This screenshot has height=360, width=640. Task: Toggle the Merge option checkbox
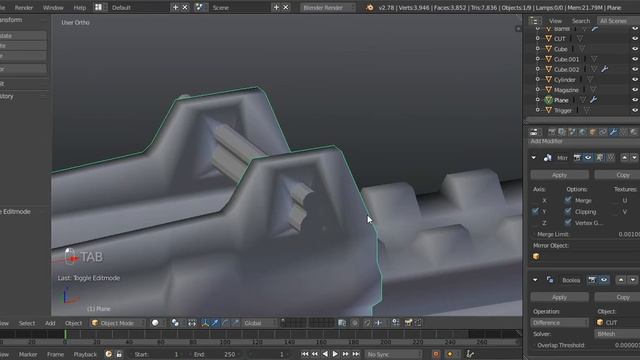(x=568, y=200)
